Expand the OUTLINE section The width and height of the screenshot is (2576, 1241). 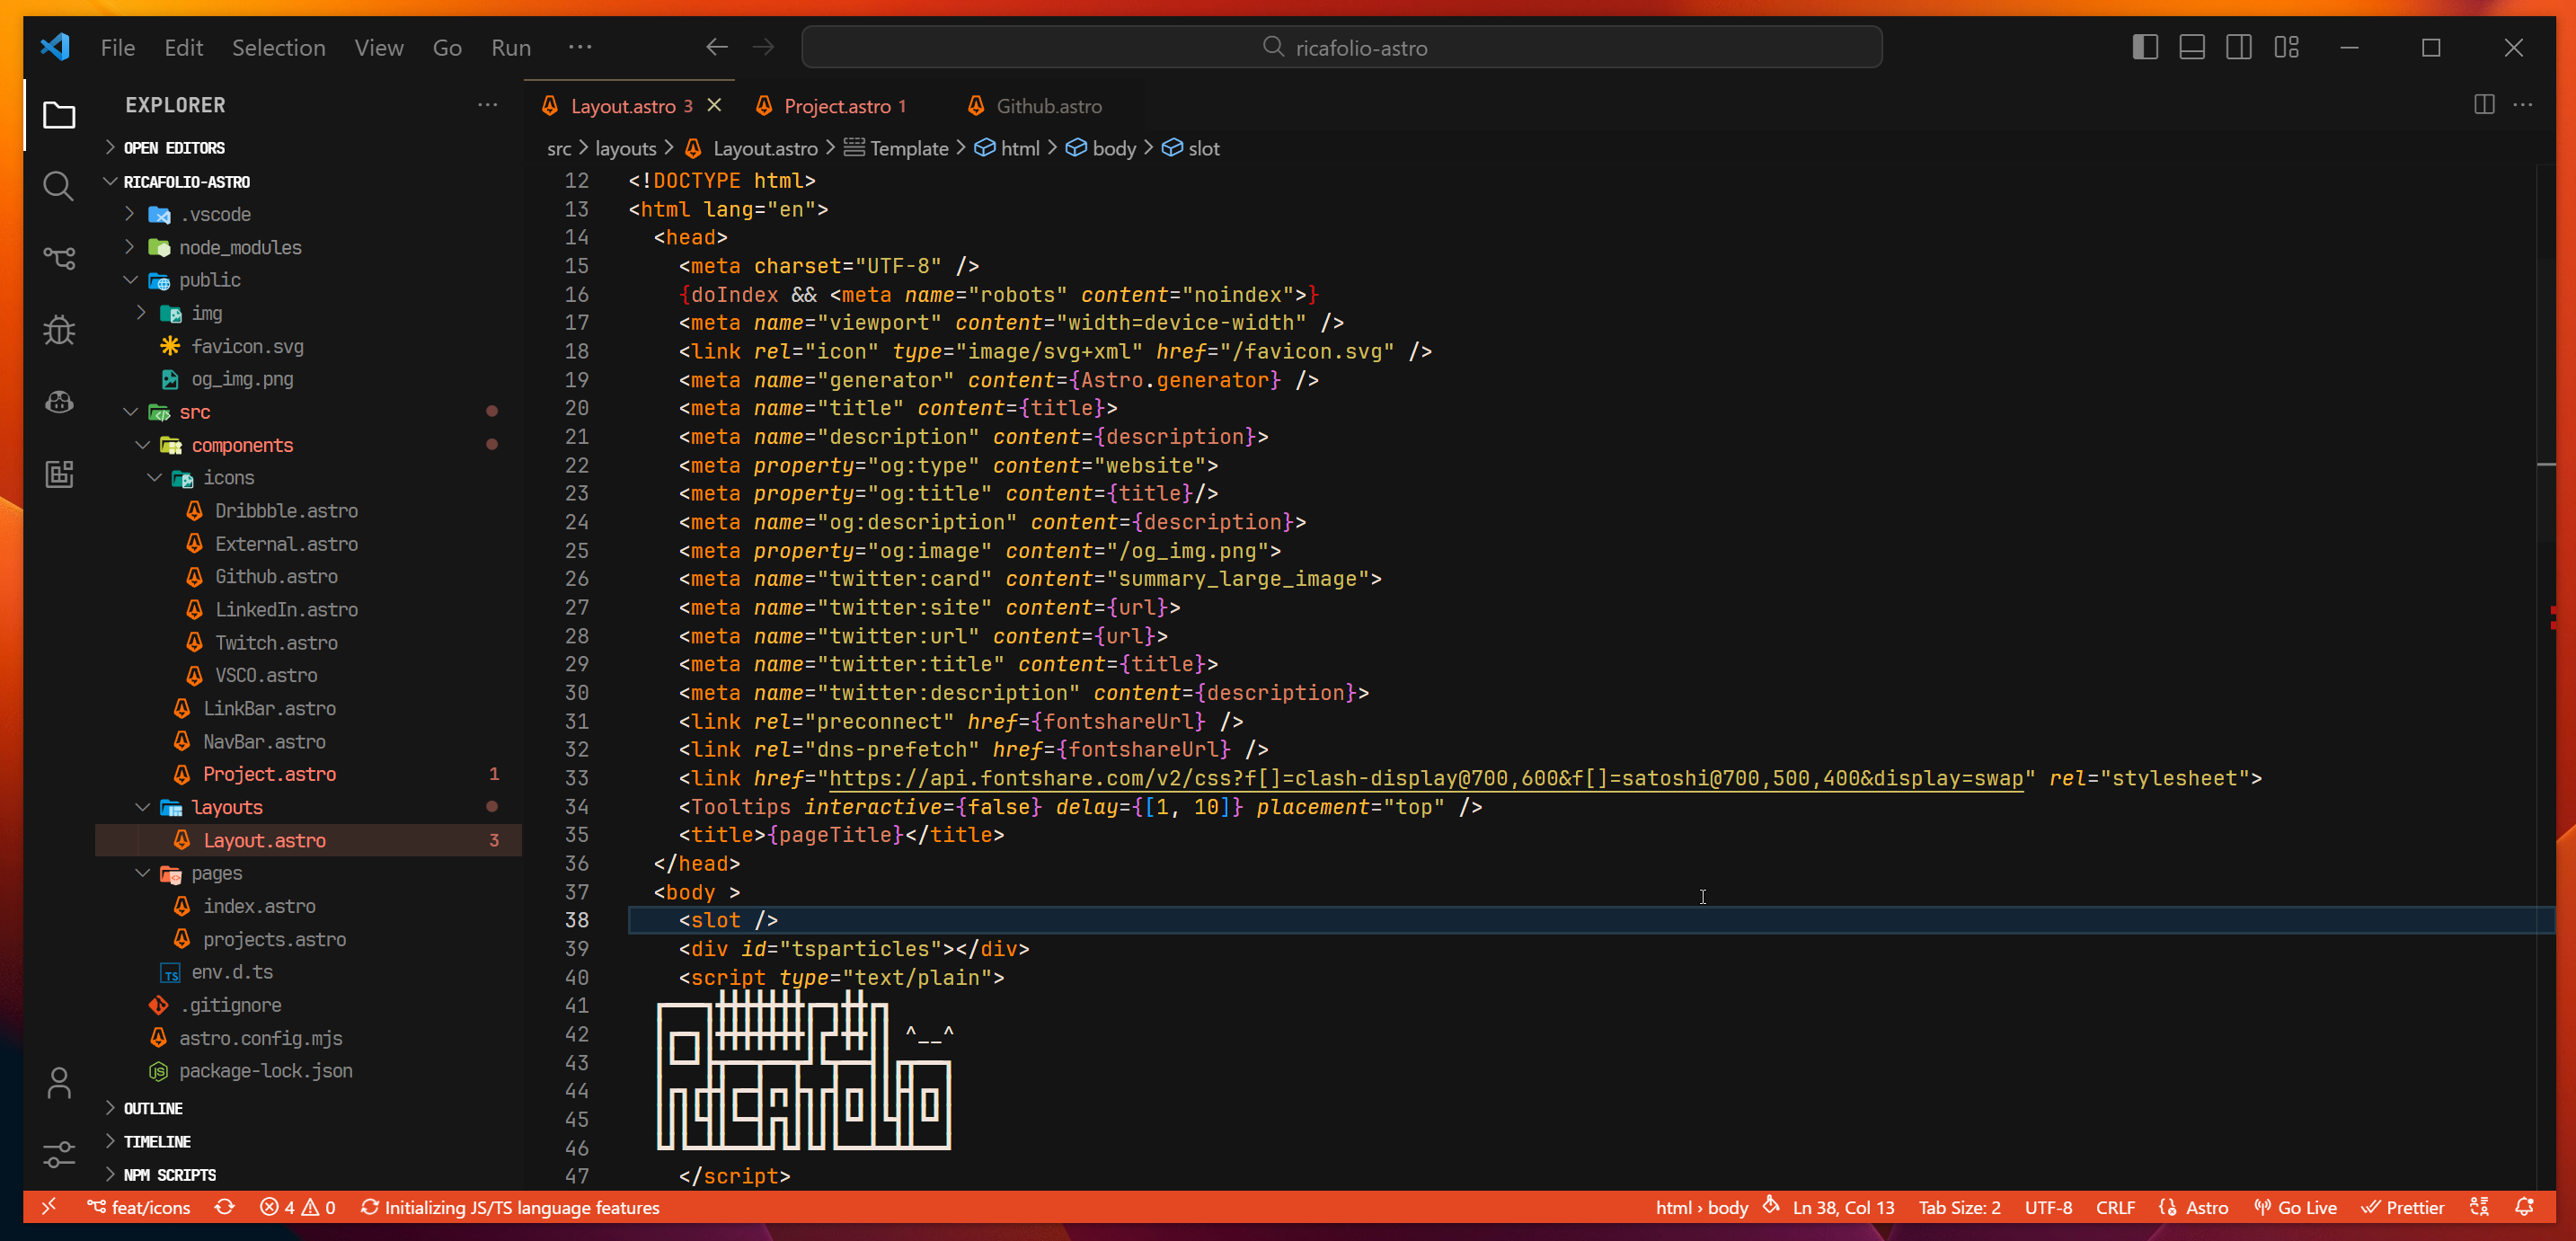[152, 1108]
